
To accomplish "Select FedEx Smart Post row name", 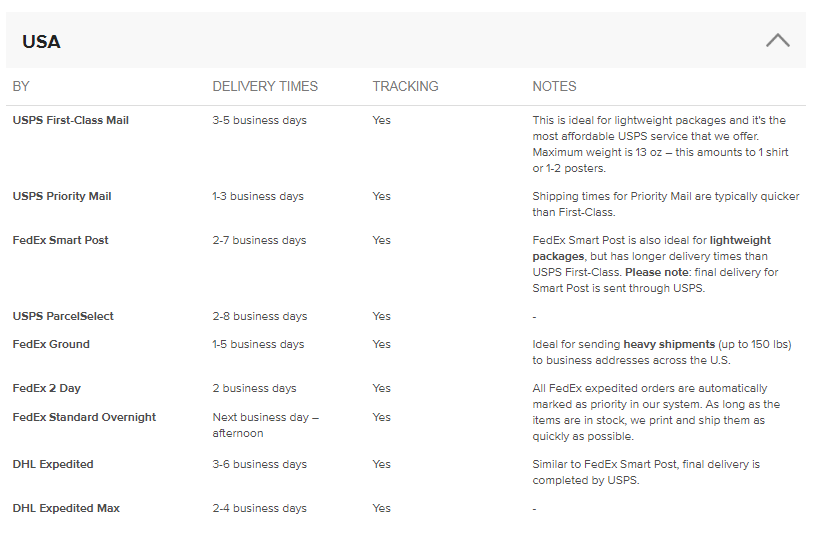I will [x=60, y=240].
